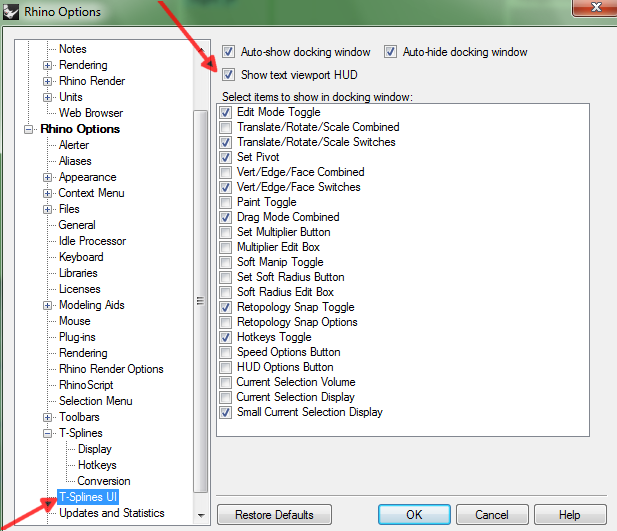Select Licenses in the options tree

point(80,289)
